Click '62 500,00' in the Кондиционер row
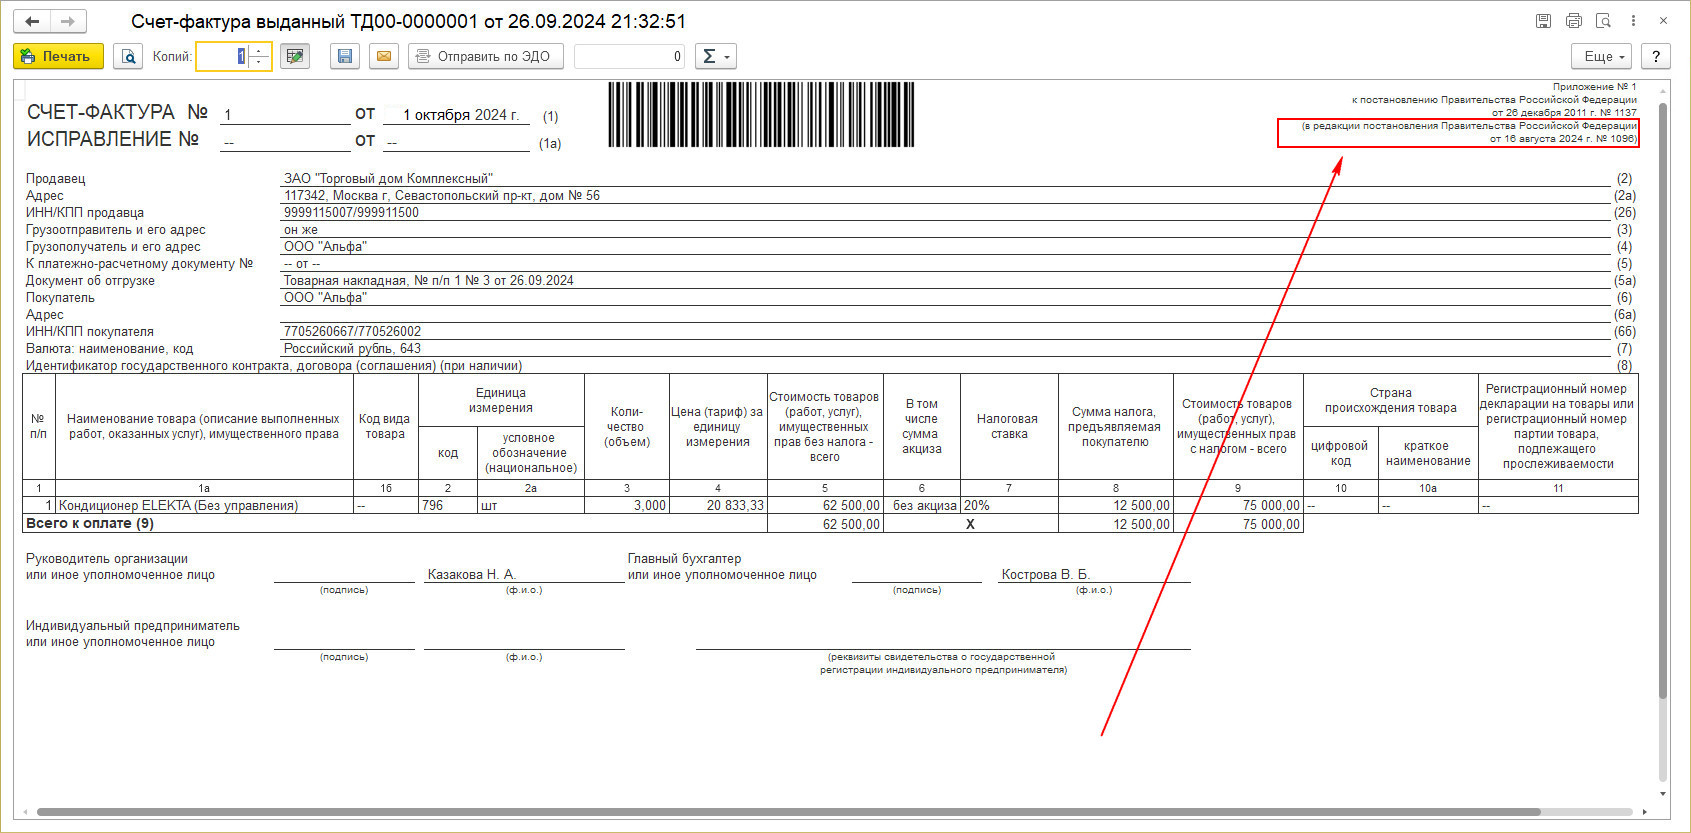 point(825,506)
